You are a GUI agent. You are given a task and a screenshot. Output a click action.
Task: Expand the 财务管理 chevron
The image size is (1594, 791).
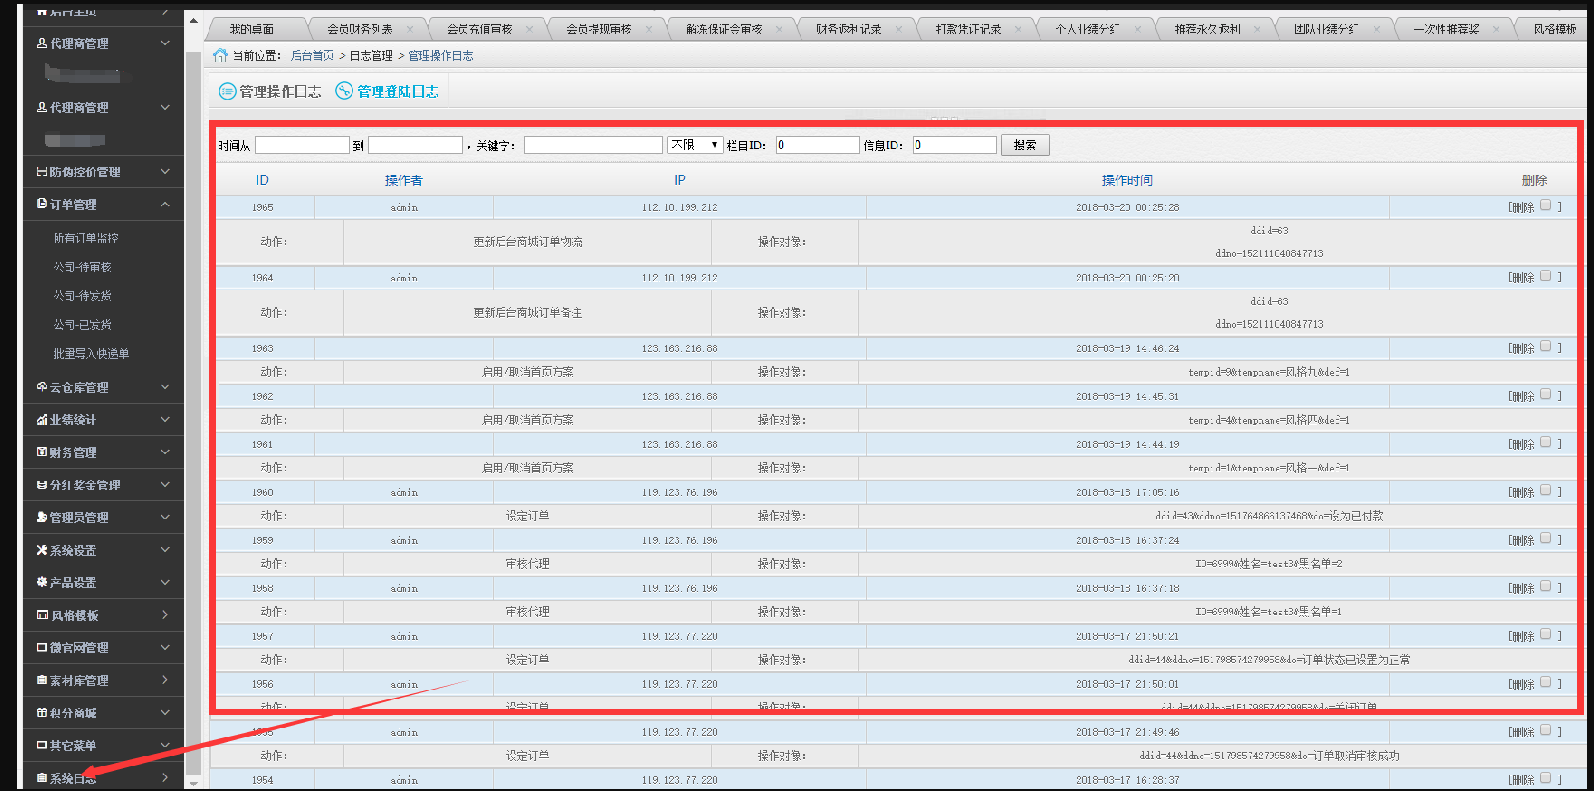pyautogui.click(x=165, y=452)
